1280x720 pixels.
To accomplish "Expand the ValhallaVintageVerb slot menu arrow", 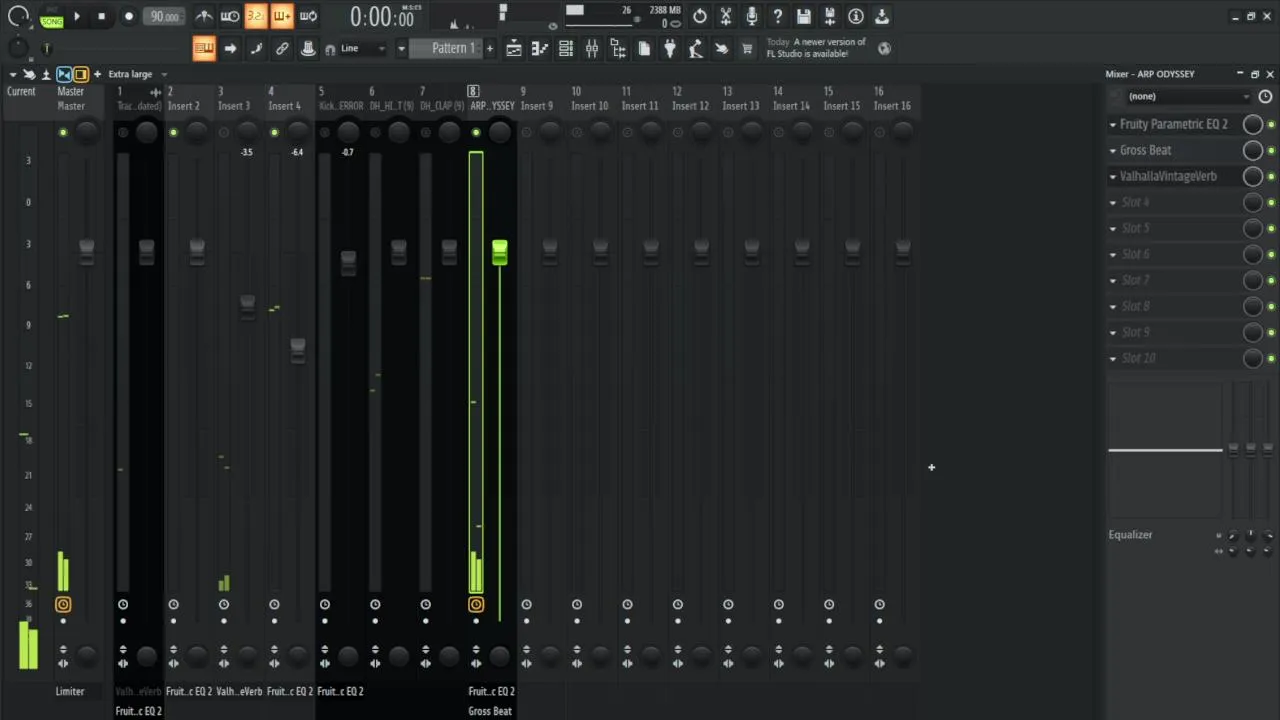I will tap(1112, 177).
